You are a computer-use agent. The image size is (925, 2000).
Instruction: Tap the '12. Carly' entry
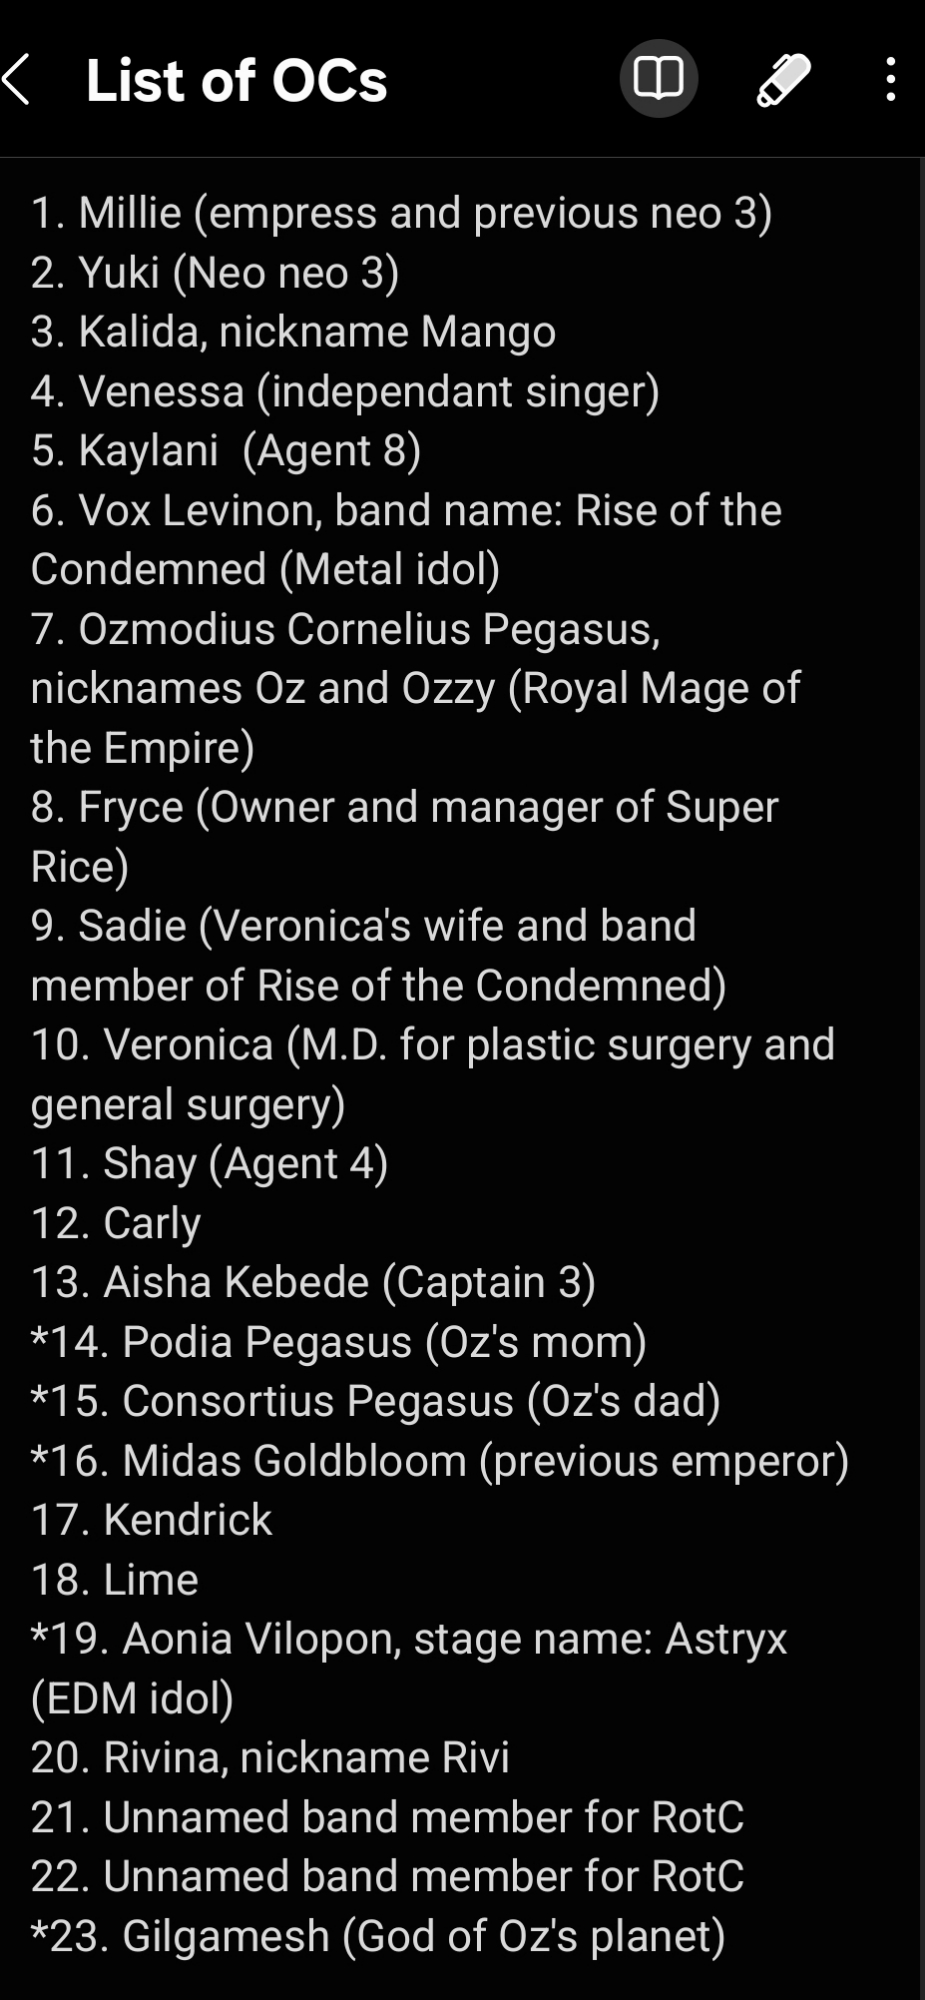click(x=116, y=1224)
